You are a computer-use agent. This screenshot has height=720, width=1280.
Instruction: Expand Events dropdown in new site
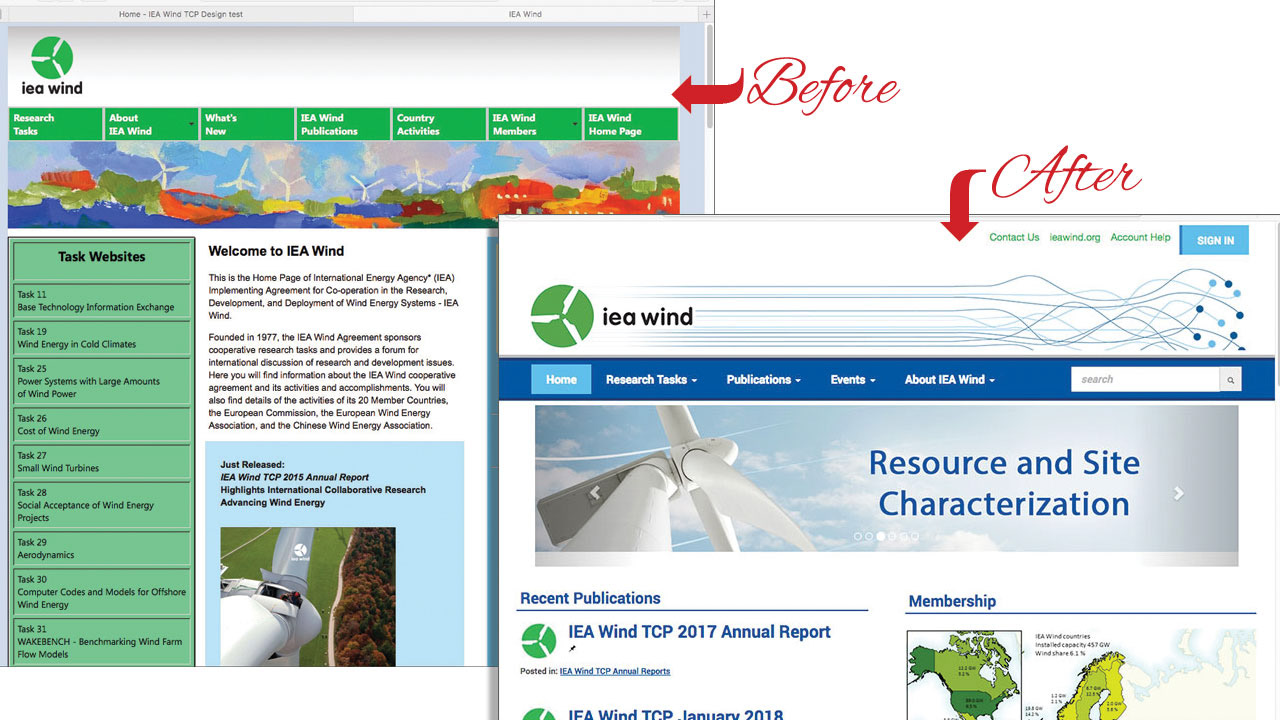pos(852,380)
